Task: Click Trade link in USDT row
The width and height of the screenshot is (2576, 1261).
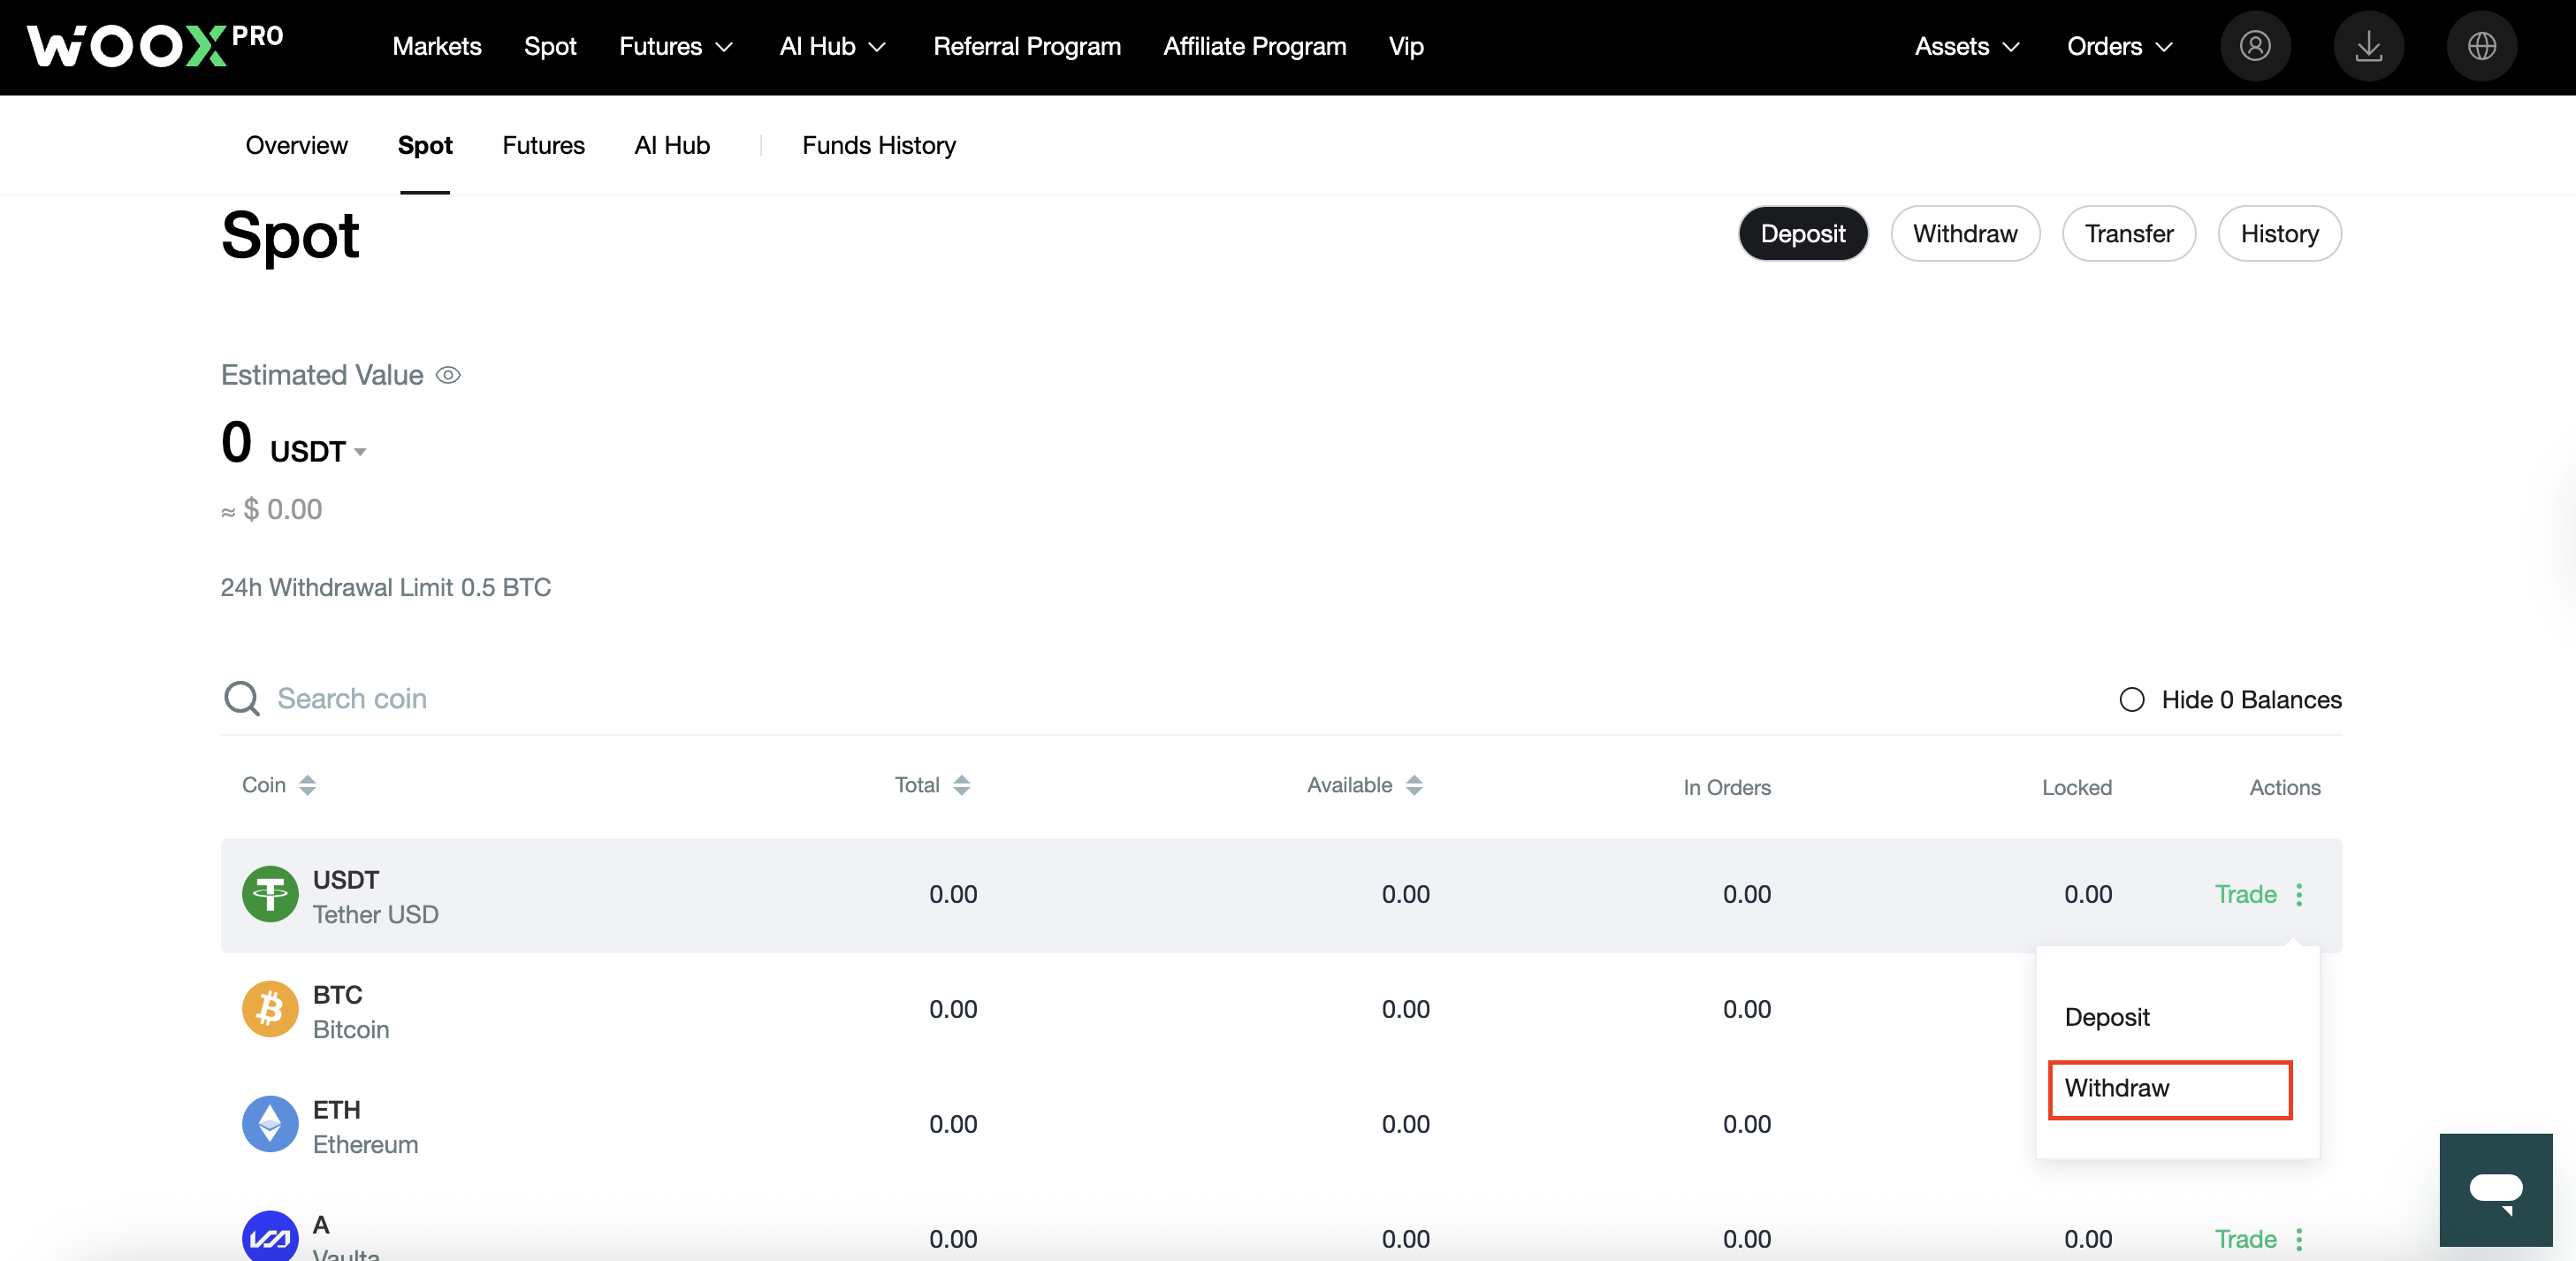Action: click(x=2245, y=894)
